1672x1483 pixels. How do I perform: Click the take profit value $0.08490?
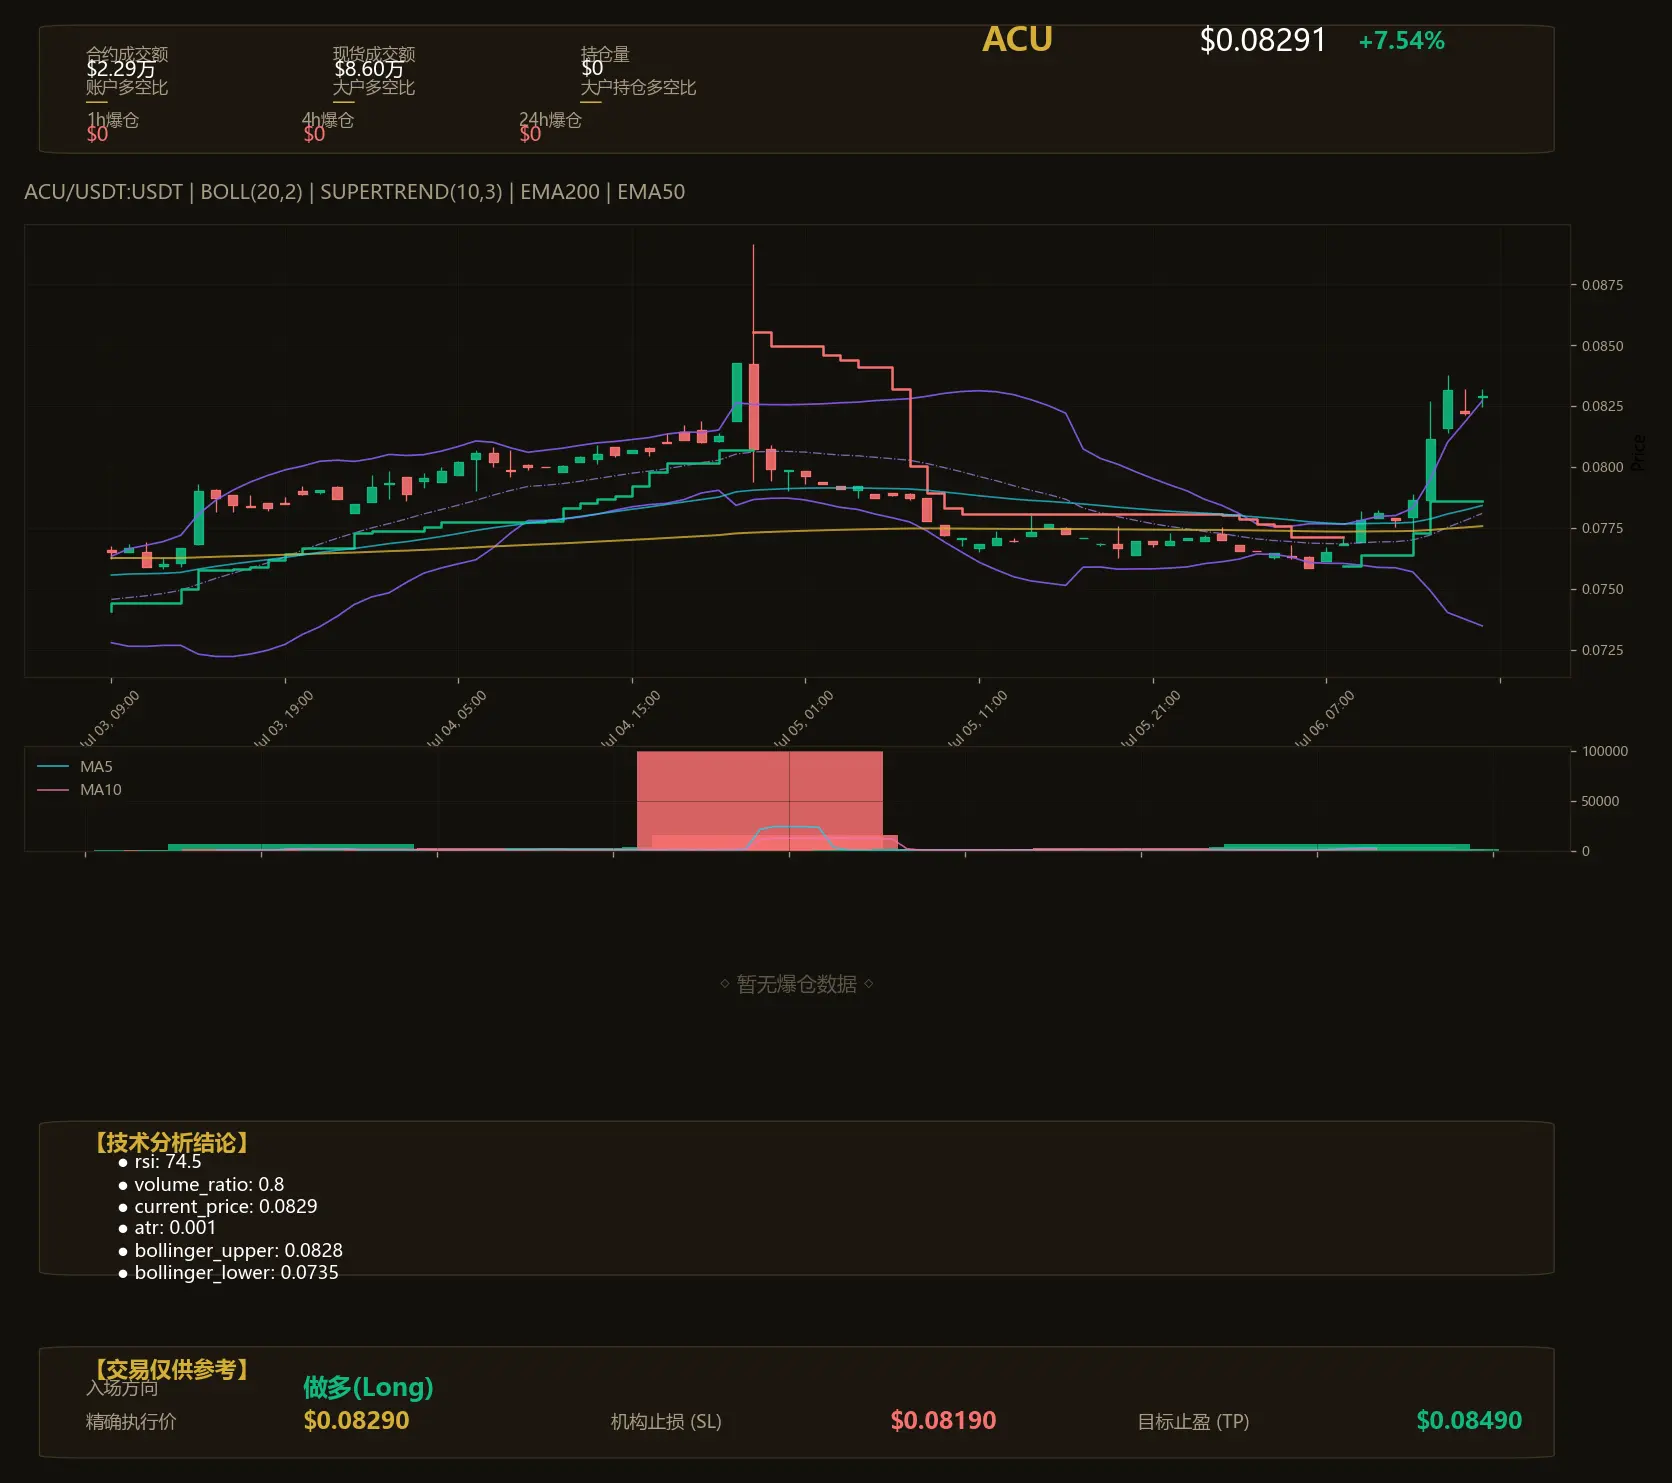pyautogui.click(x=1469, y=1420)
